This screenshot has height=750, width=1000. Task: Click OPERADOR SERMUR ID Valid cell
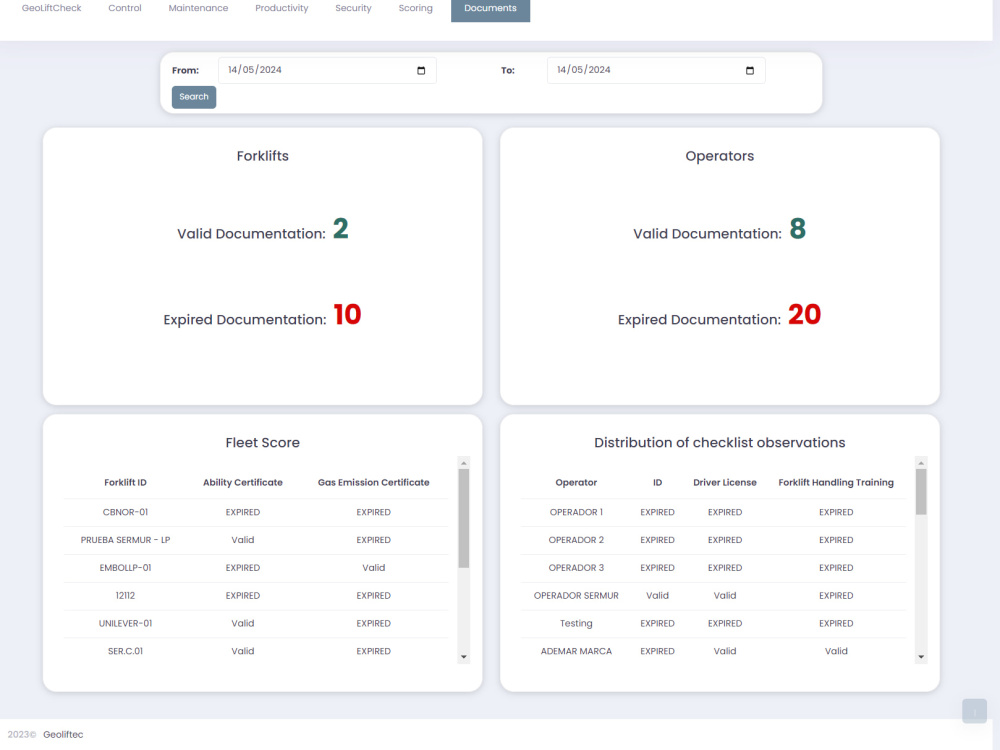coord(658,596)
